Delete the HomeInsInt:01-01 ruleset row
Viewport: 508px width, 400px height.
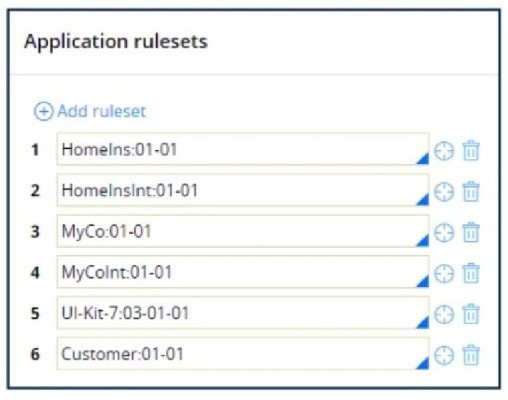(x=471, y=191)
